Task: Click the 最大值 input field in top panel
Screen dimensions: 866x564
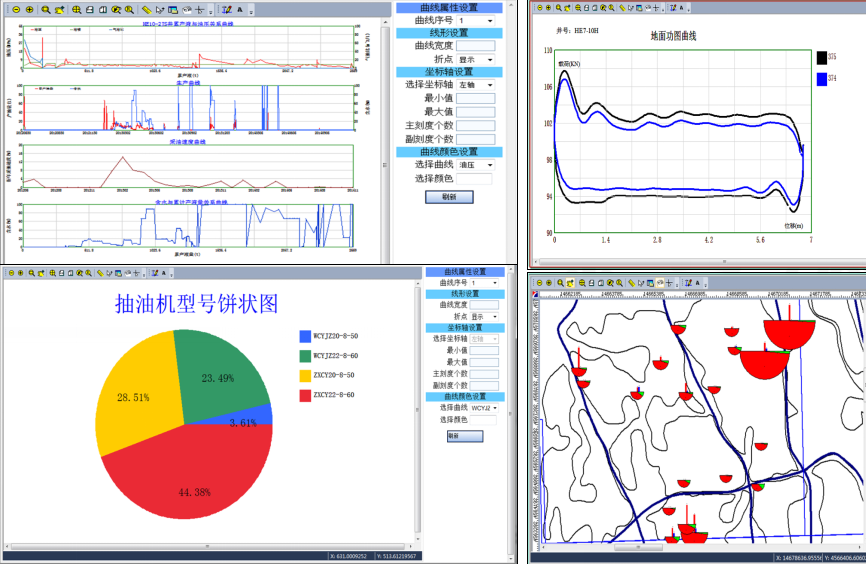Action: (x=475, y=112)
